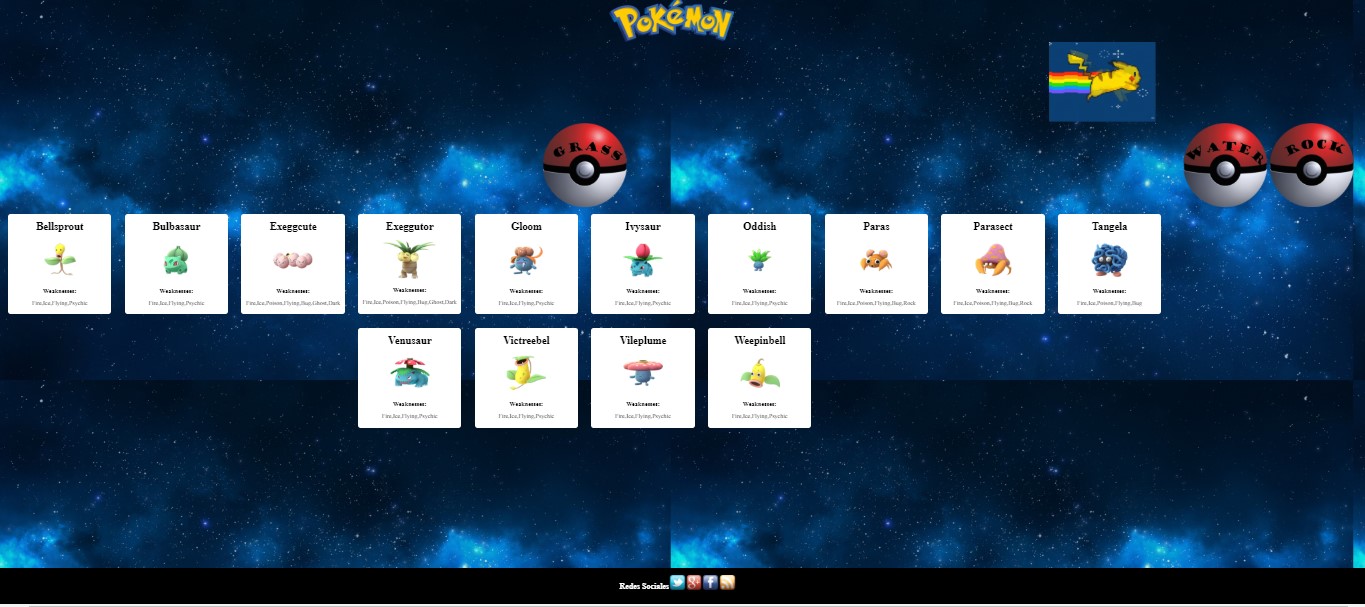Select the 'Bulbasaur' card title

coord(176,227)
